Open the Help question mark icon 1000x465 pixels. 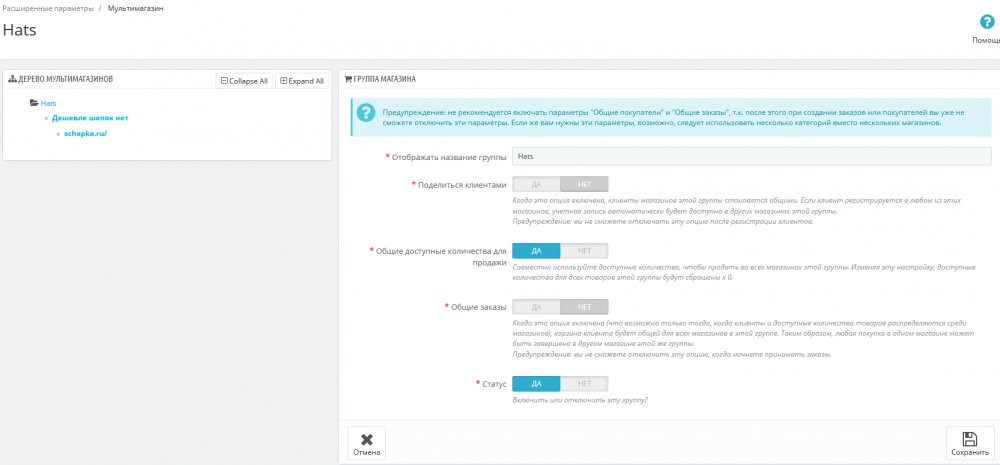click(987, 22)
